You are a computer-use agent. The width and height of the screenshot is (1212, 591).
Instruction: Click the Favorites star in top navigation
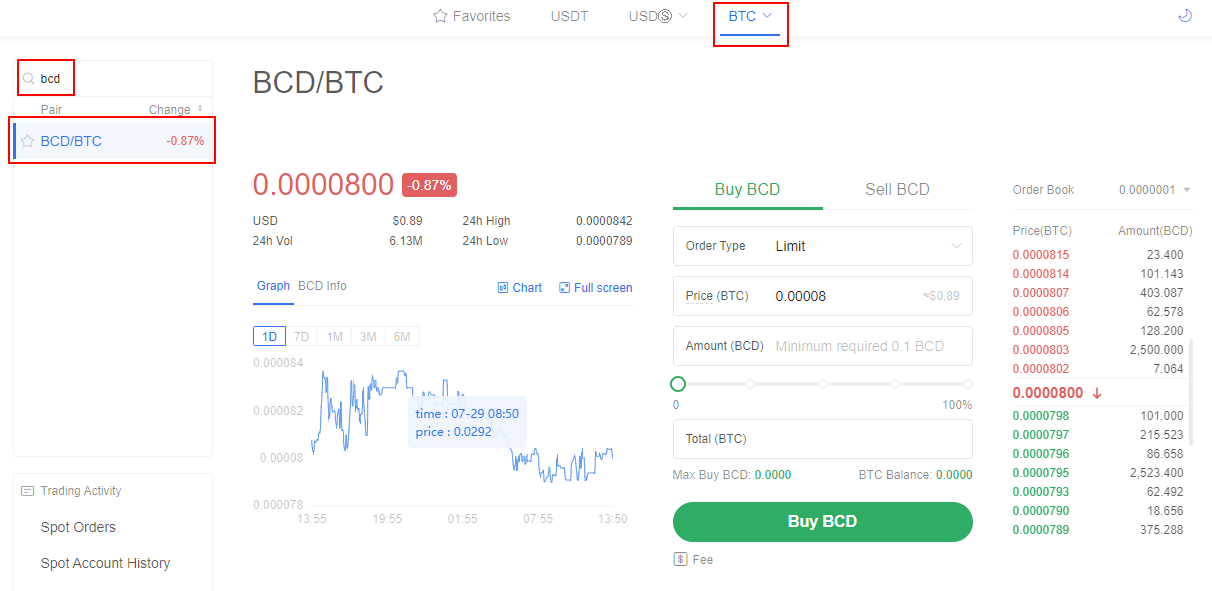point(439,16)
